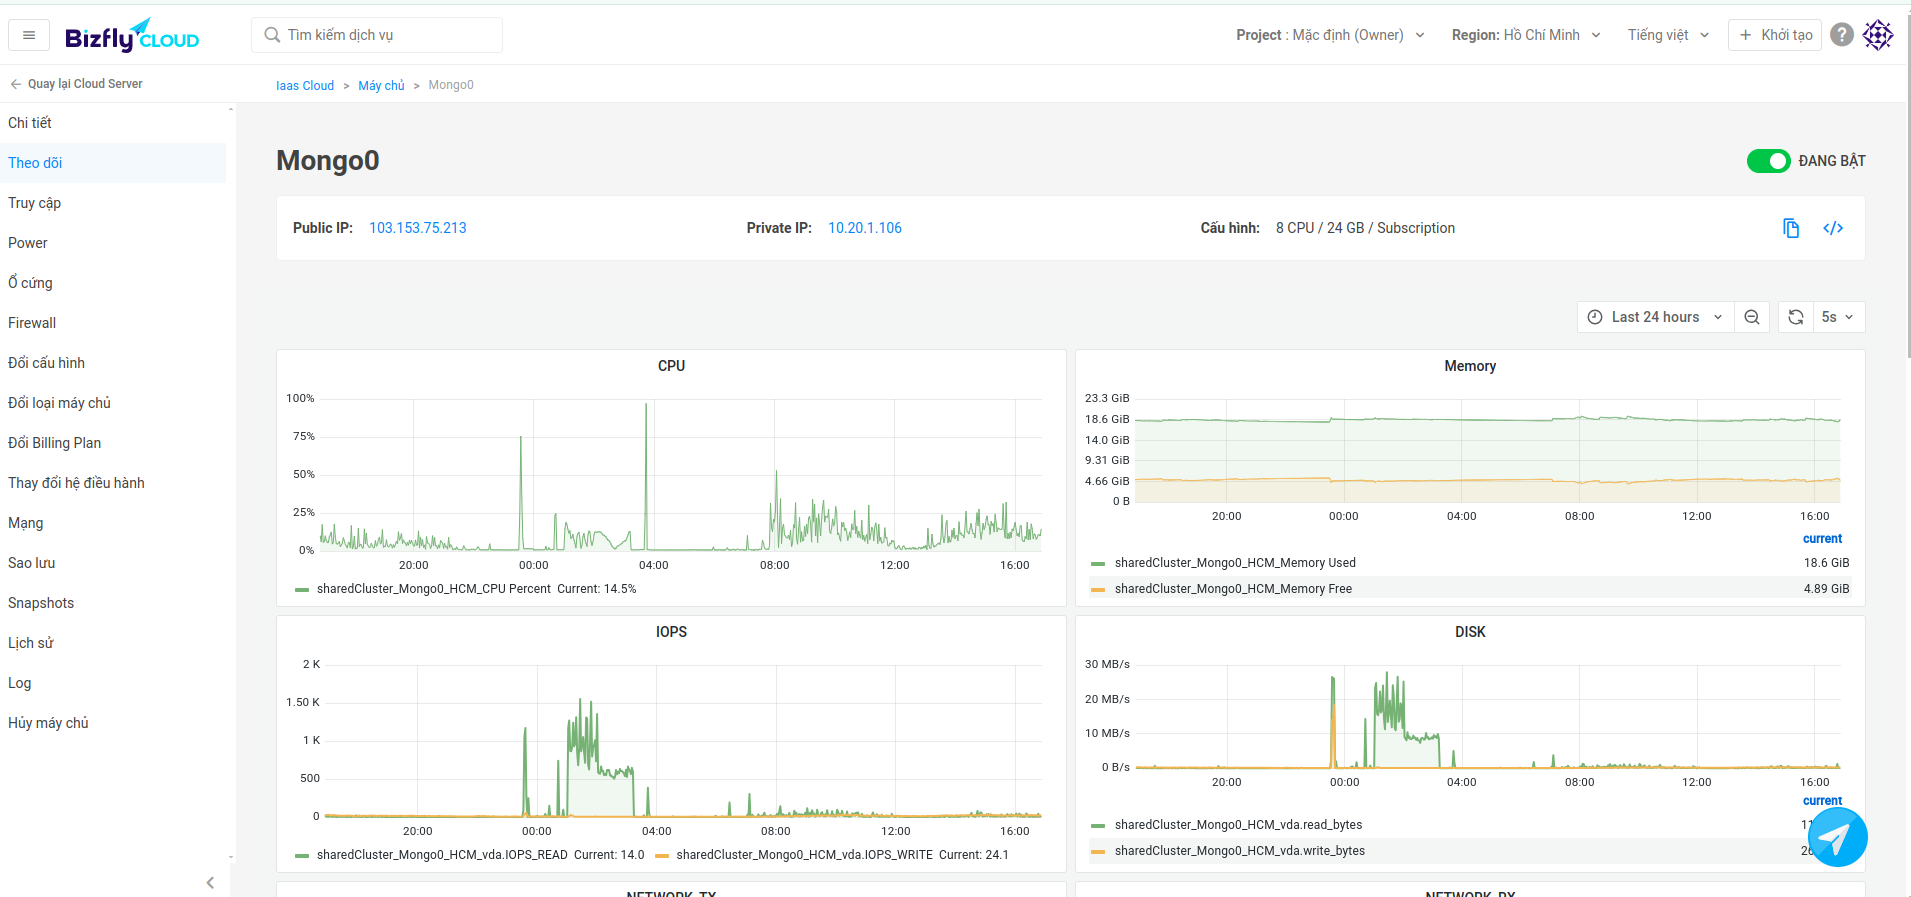Open the 5s refresh interval dropdown
This screenshot has height=897, width=1911.
pyautogui.click(x=1837, y=317)
